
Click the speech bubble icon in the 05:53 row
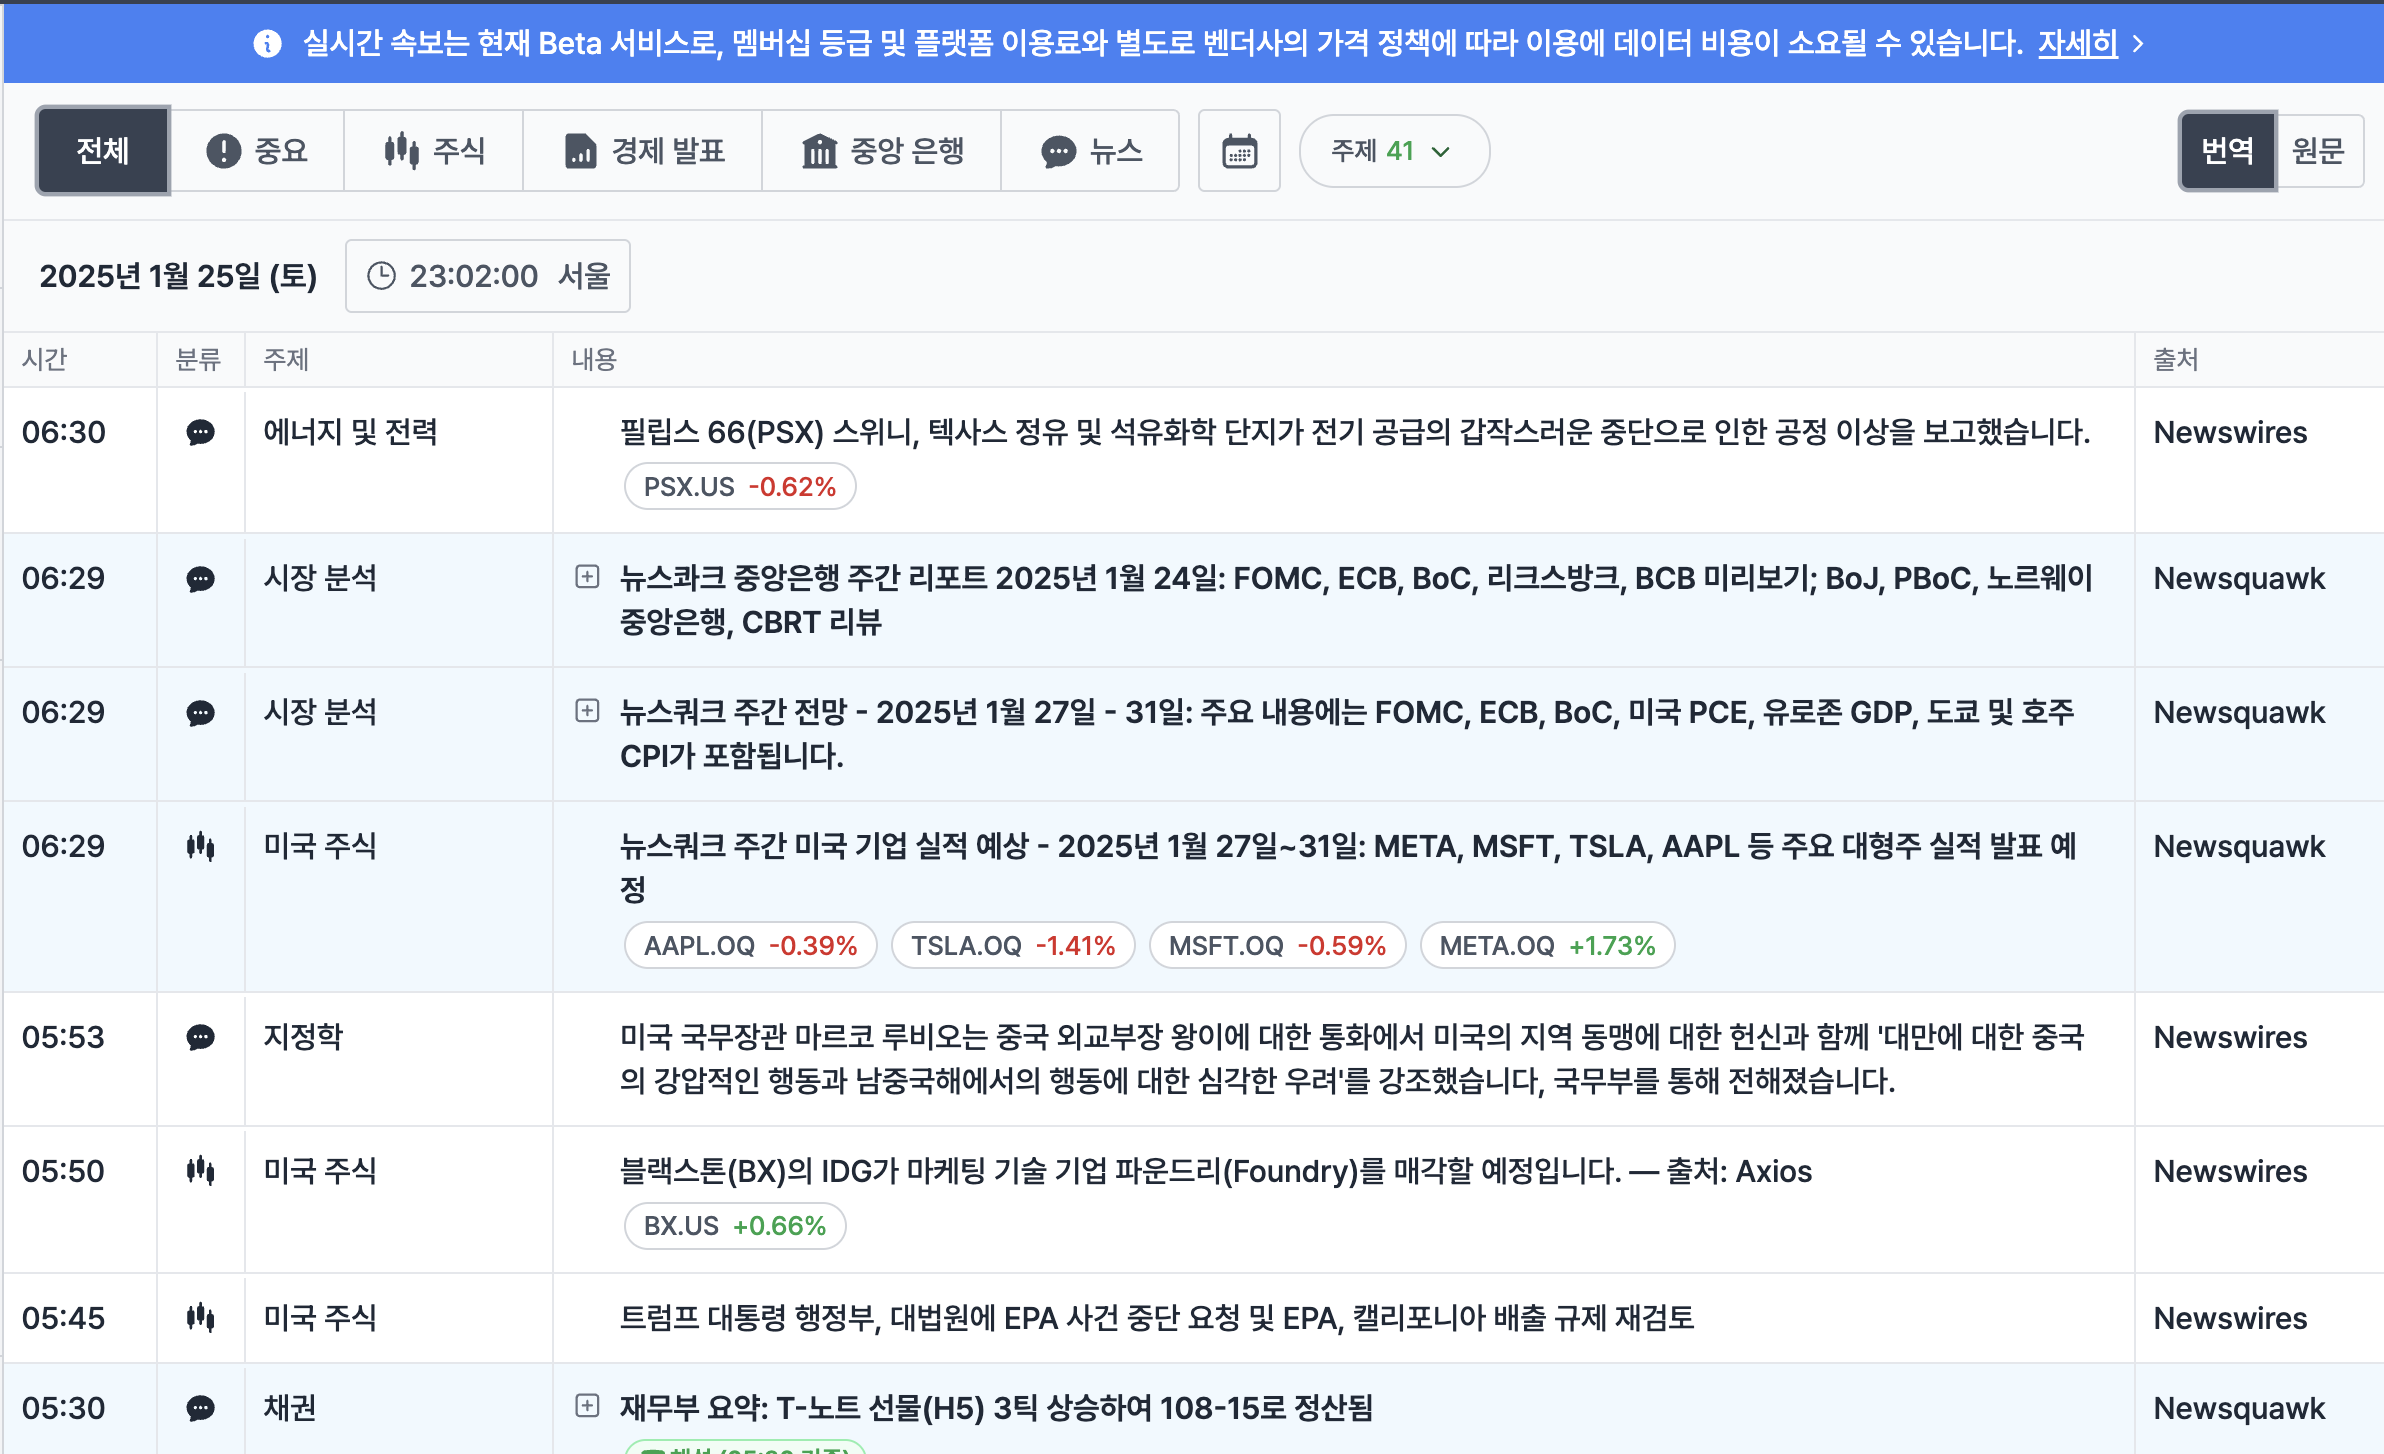pyautogui.click(x=200, y=1037)
